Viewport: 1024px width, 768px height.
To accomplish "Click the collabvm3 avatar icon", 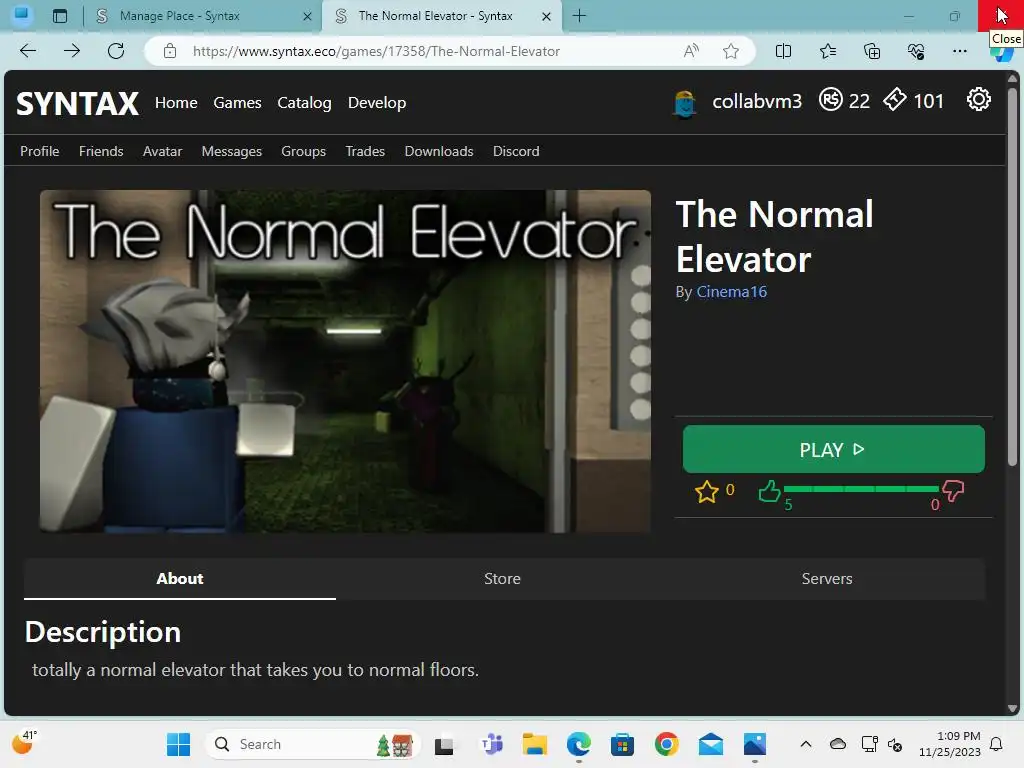I will pos(685,103).
